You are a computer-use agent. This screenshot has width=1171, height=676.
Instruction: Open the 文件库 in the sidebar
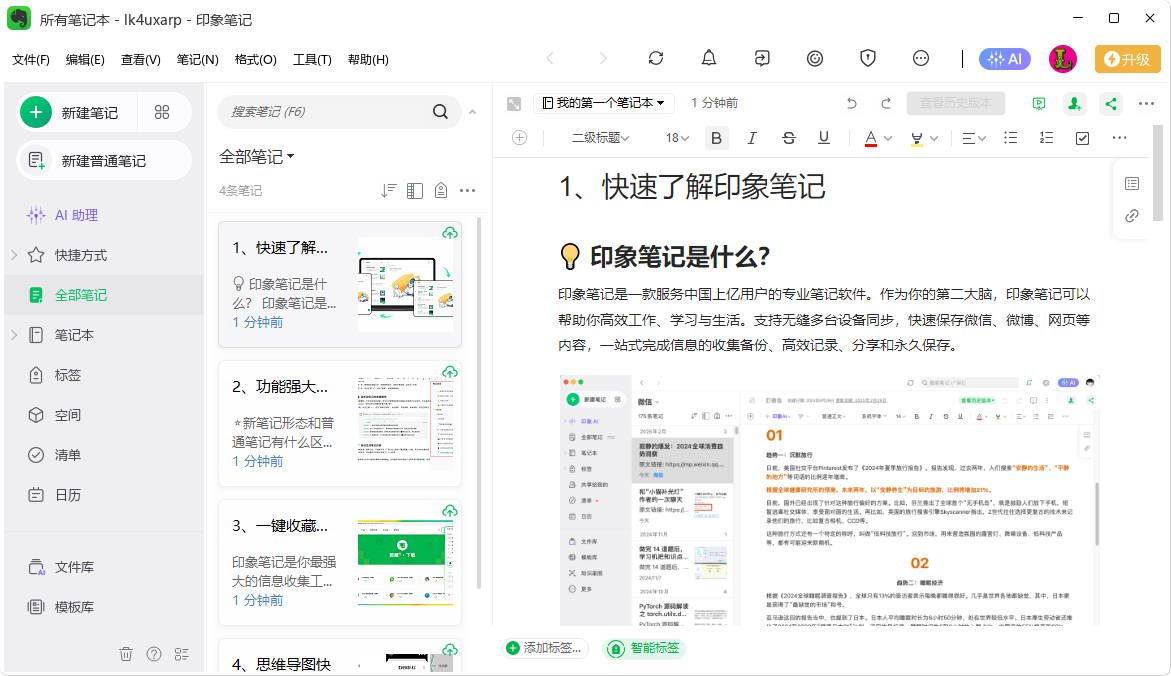65,566
